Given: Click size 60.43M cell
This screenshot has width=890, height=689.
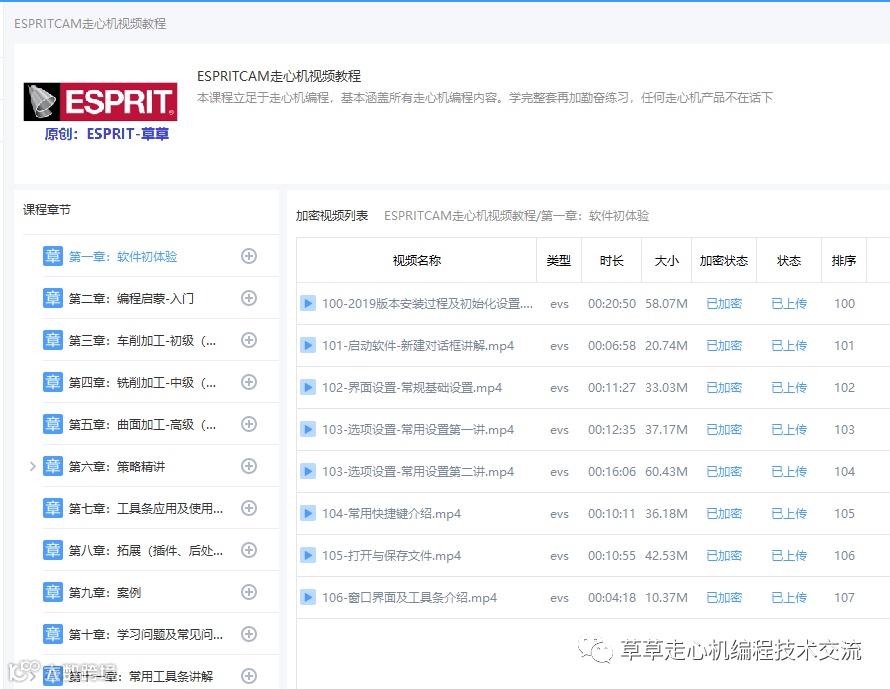Looking at the screenshot, I should tap(666, 472).
